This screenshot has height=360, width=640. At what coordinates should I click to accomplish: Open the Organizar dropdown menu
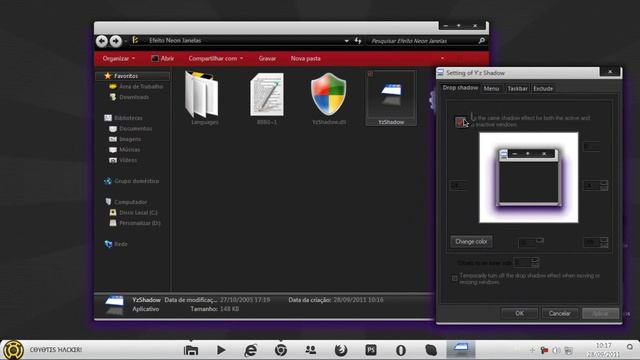pyautogui.click(x=119, y=58)
